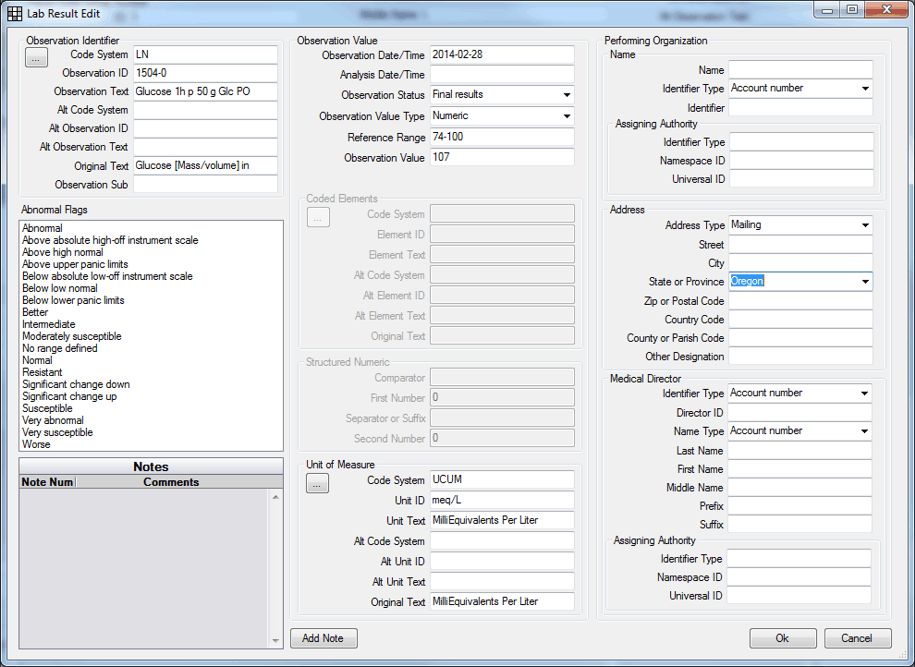Click the Notes panel scrollbar down arrow

pyautogui.click(x=277, y=641)
